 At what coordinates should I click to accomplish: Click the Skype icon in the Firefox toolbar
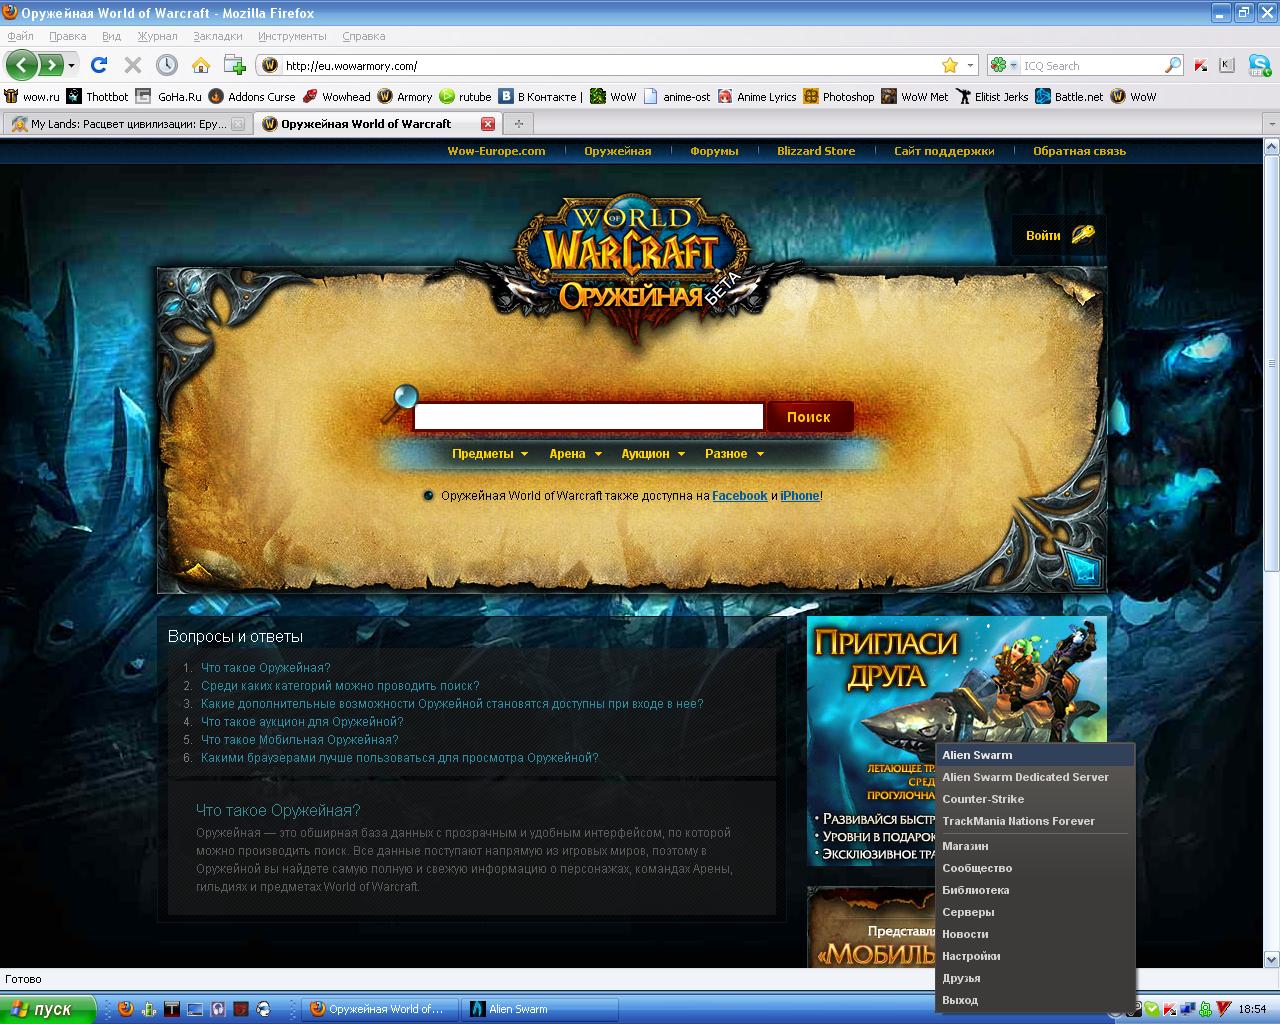click(1259, 65)
